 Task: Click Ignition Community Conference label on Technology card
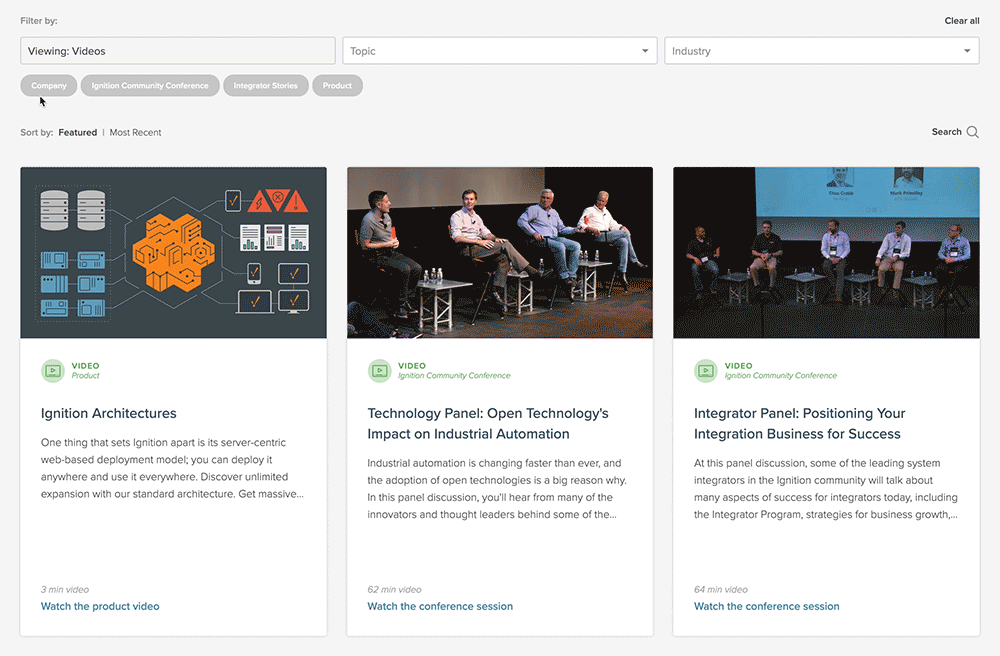tap(454, 375)
